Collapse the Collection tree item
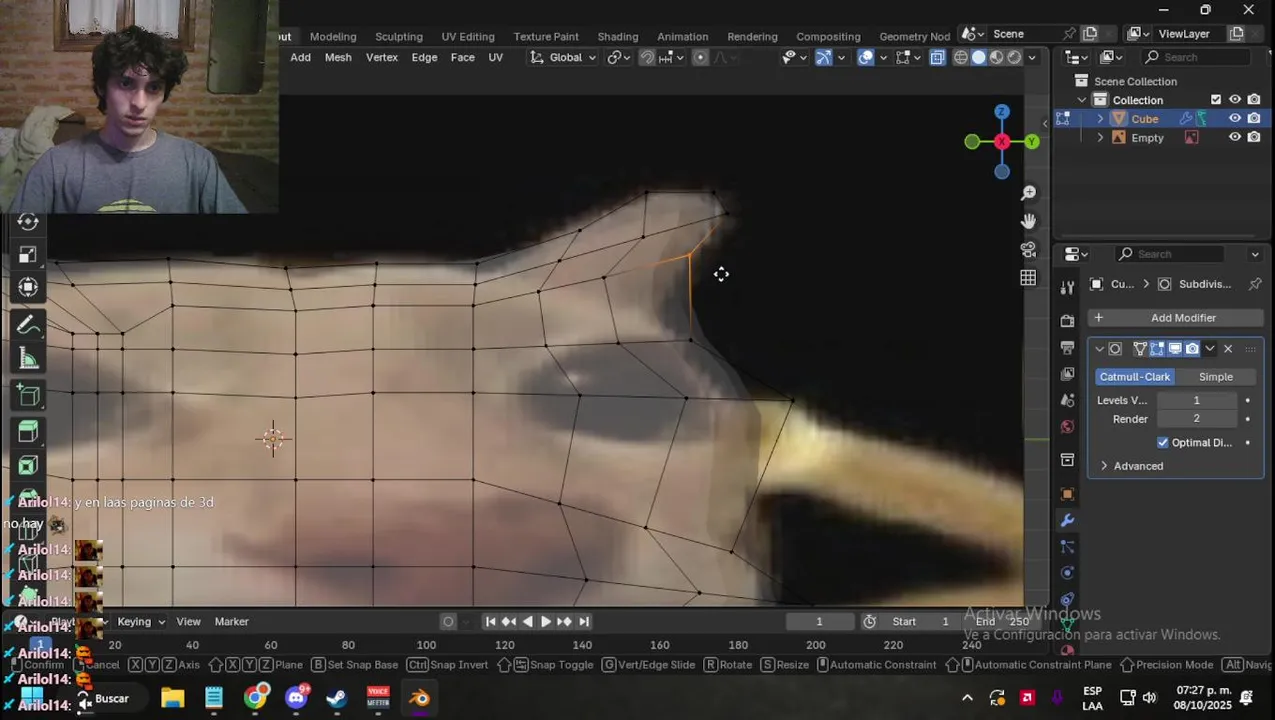 pyautogui.click(x=1082, y=100)
